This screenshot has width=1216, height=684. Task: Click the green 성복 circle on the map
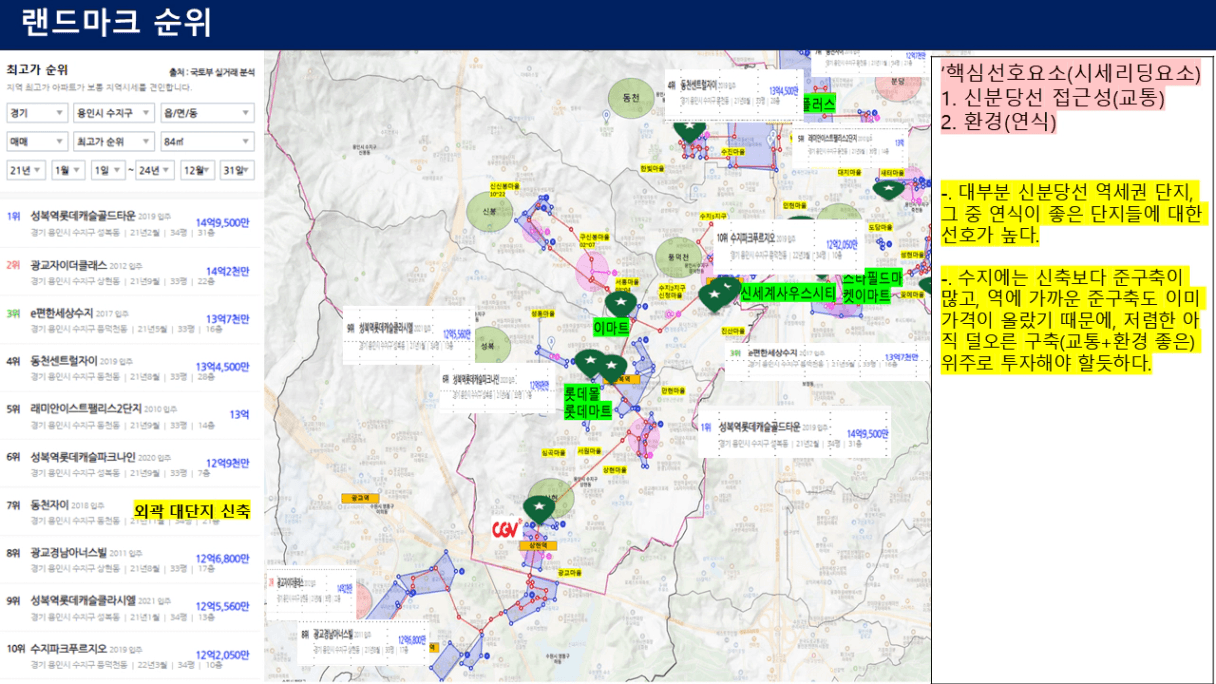click(x=490, y=345)
